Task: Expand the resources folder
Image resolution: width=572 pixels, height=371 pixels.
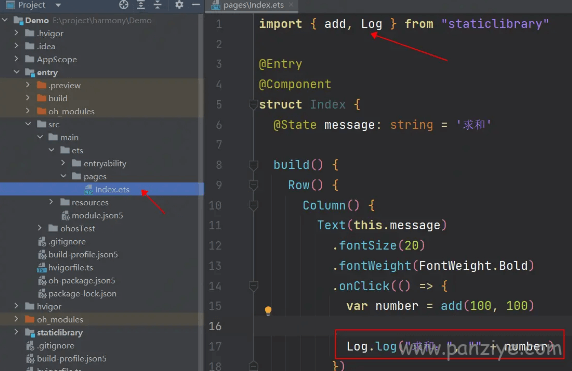Action: 52,202
